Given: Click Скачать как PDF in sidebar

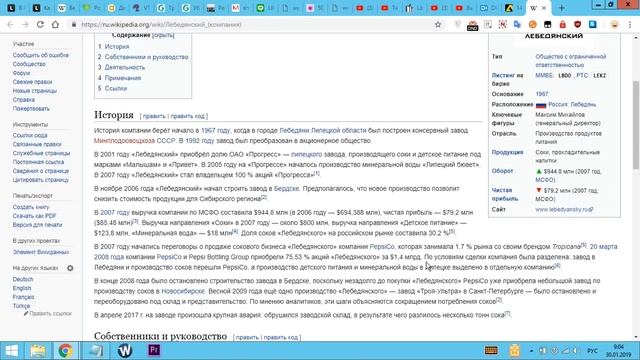Looking at the screenshot, I should (34, 216).
